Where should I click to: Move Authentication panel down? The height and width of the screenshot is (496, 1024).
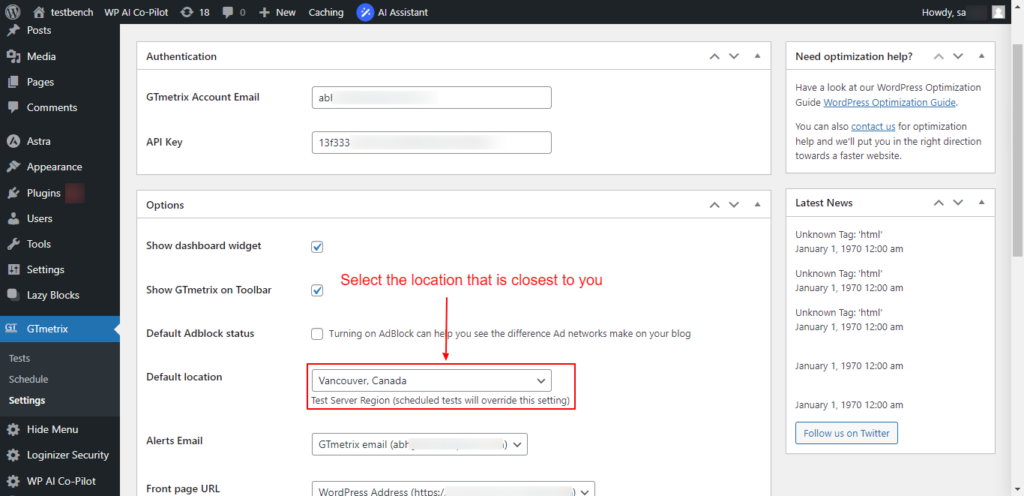coord(734,57)
